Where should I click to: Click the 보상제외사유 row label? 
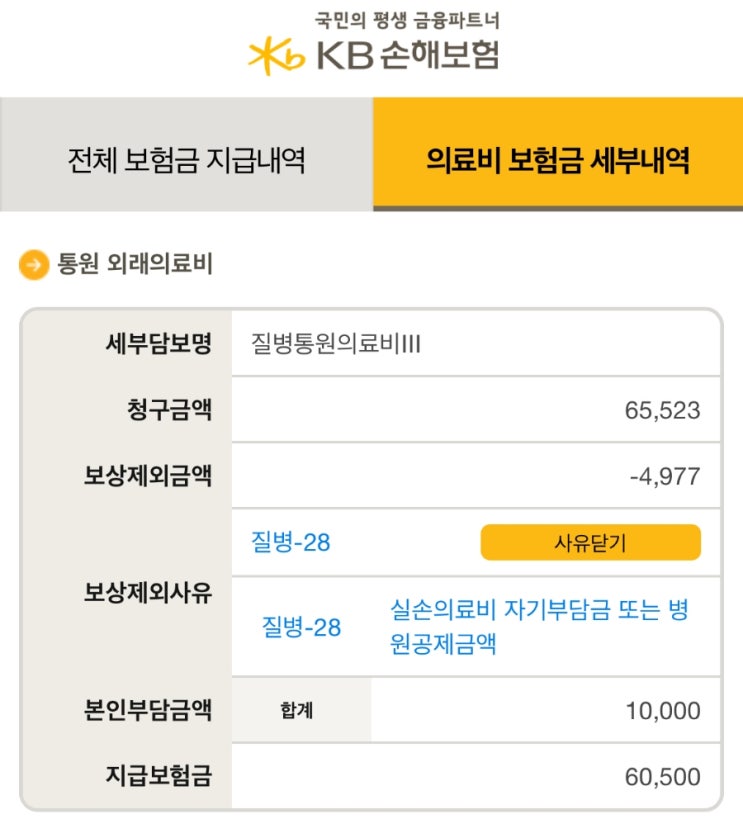point(147,592)
